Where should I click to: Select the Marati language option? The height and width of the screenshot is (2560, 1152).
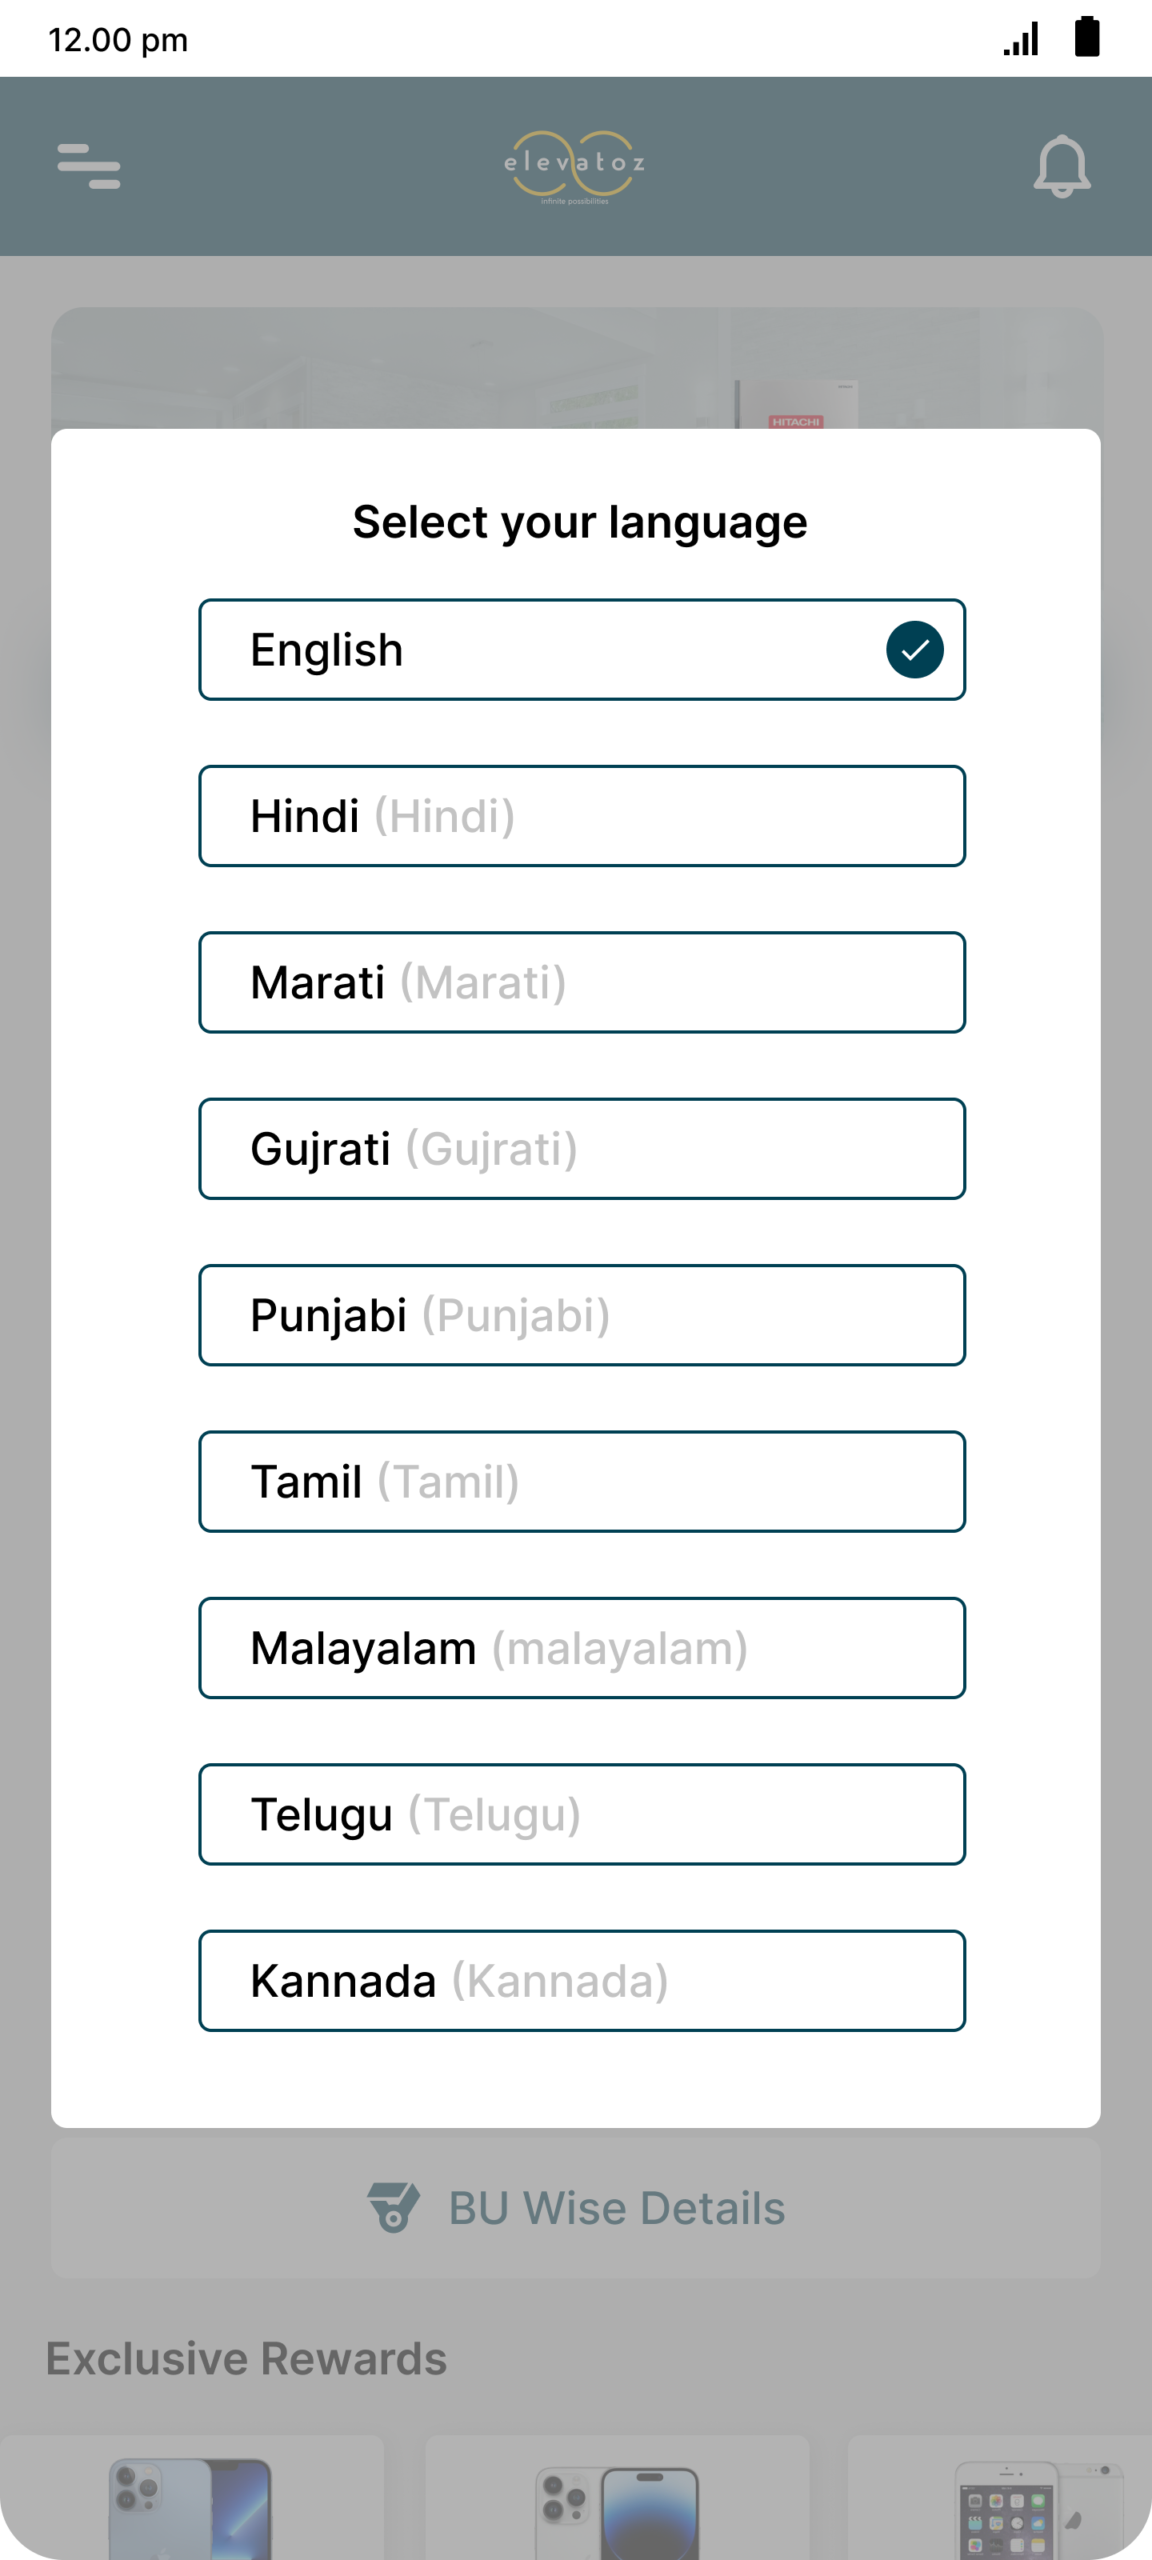pyautogui.click(x=582, y=982)
